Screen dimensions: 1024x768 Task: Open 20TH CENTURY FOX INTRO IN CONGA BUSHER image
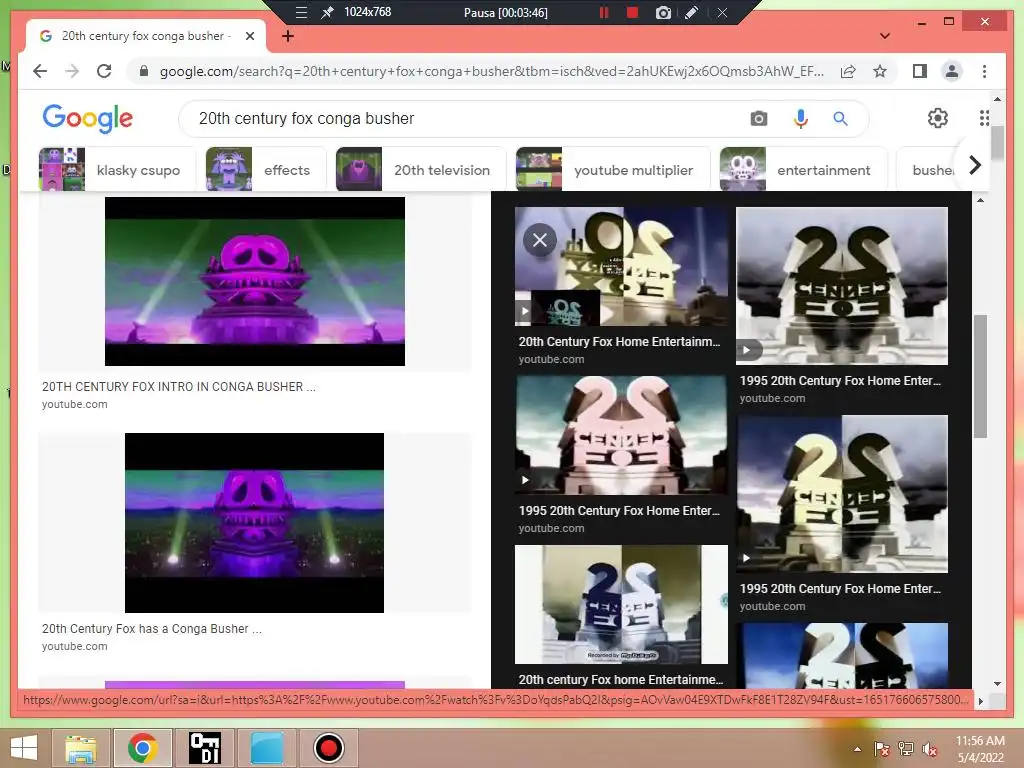click(x=255, y=281)
